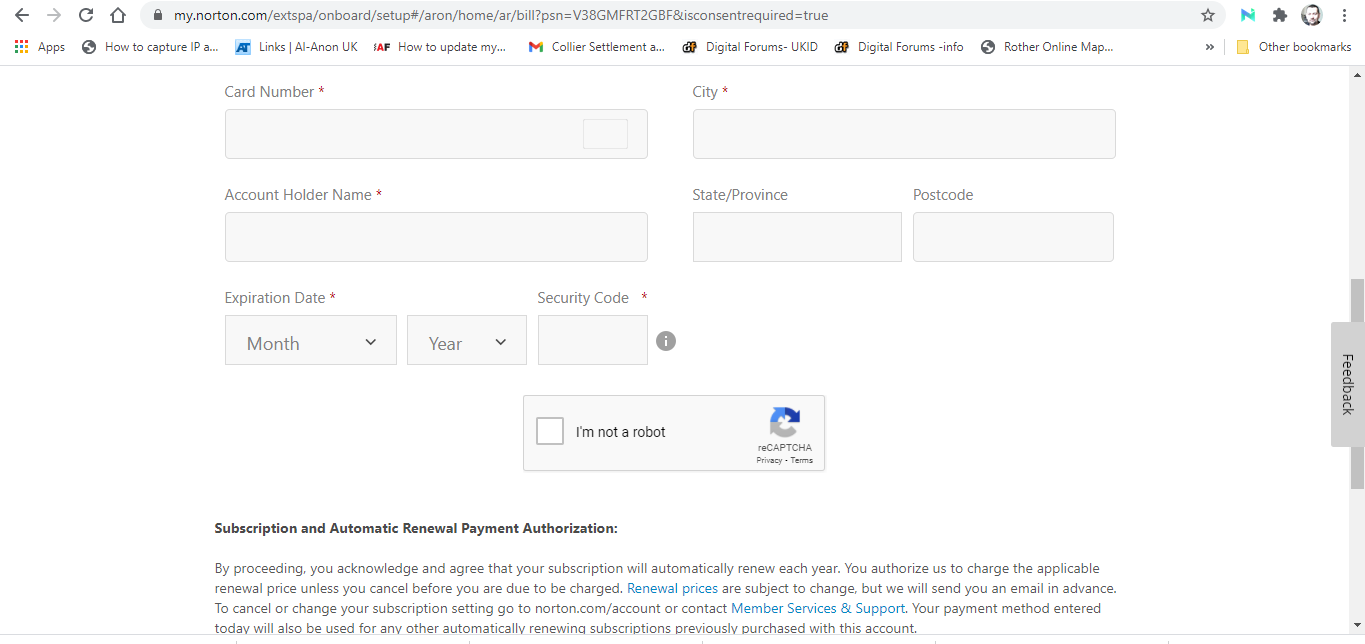Open the Apps grid shortcut

40,47
